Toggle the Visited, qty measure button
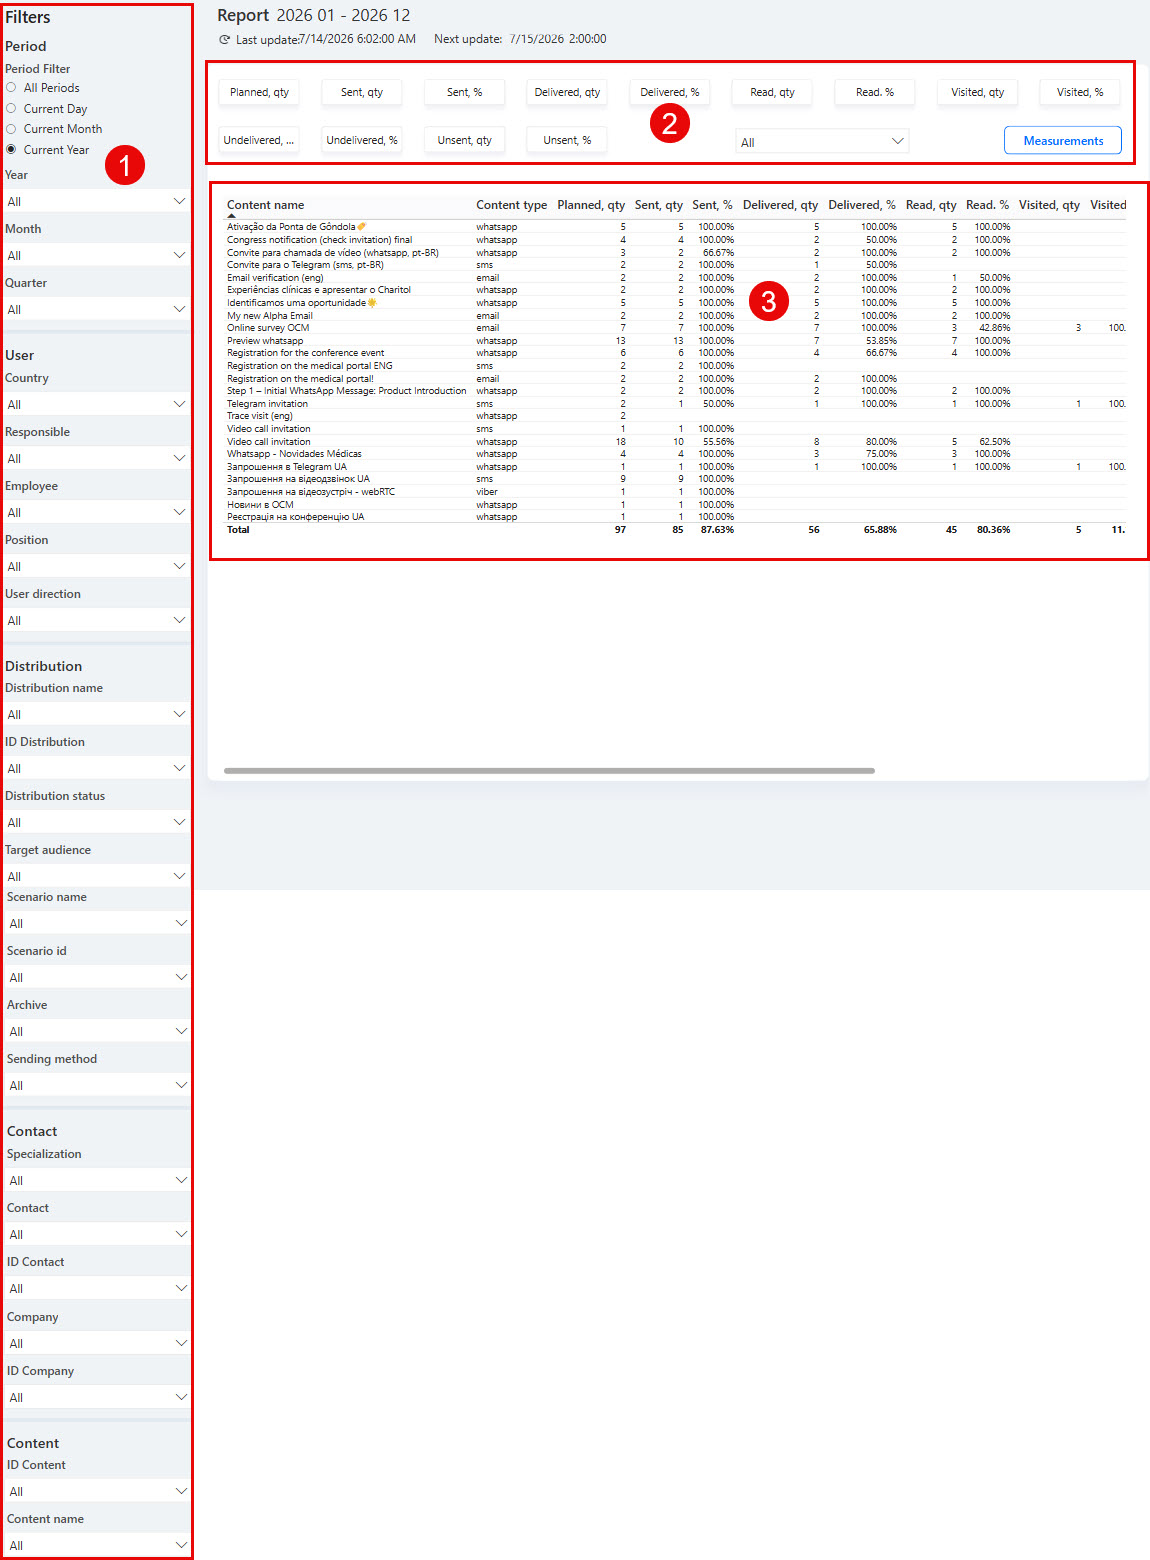 pos(978,92)
